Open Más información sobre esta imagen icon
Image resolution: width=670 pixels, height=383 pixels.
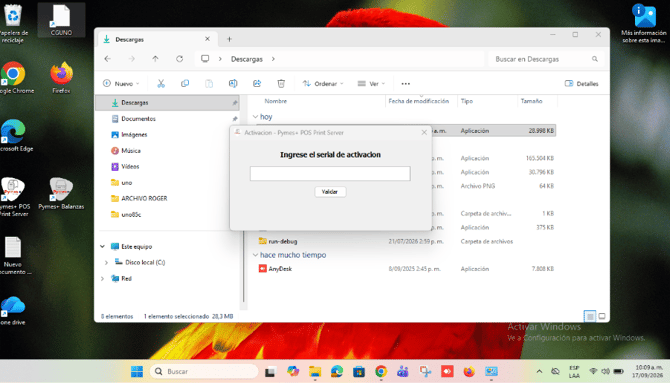pyautogui.click(x=644, y=24)
